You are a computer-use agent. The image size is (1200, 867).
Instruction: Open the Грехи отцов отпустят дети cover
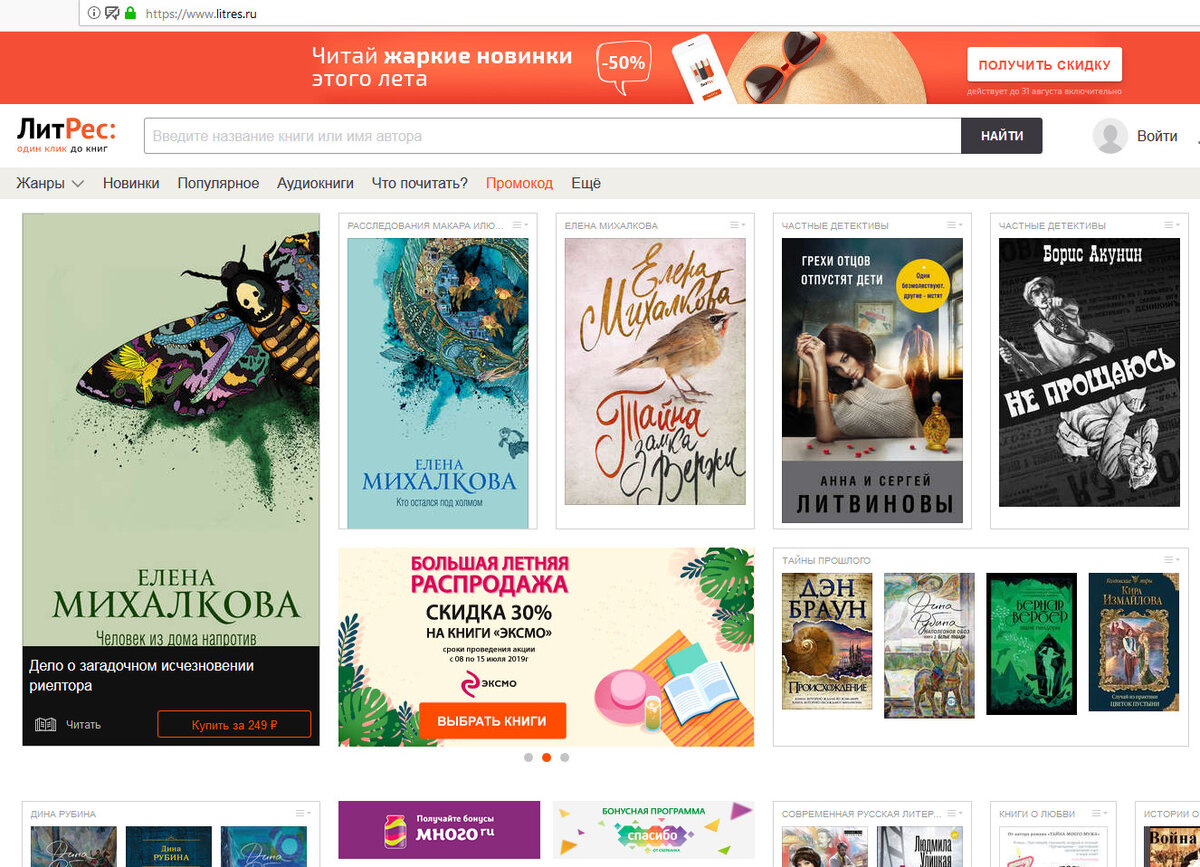[872, 380]
